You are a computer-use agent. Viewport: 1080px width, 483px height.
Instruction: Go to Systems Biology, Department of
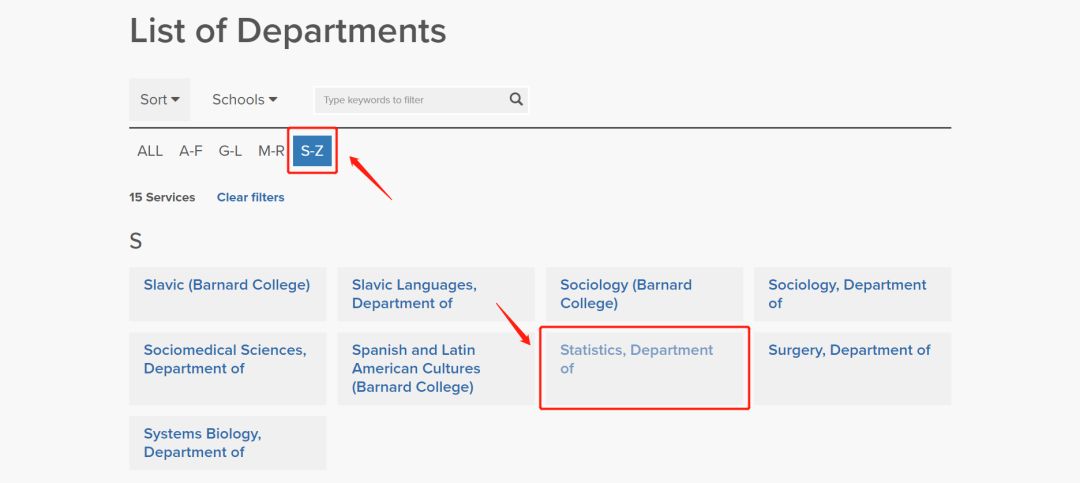click(x=202, y=443)
